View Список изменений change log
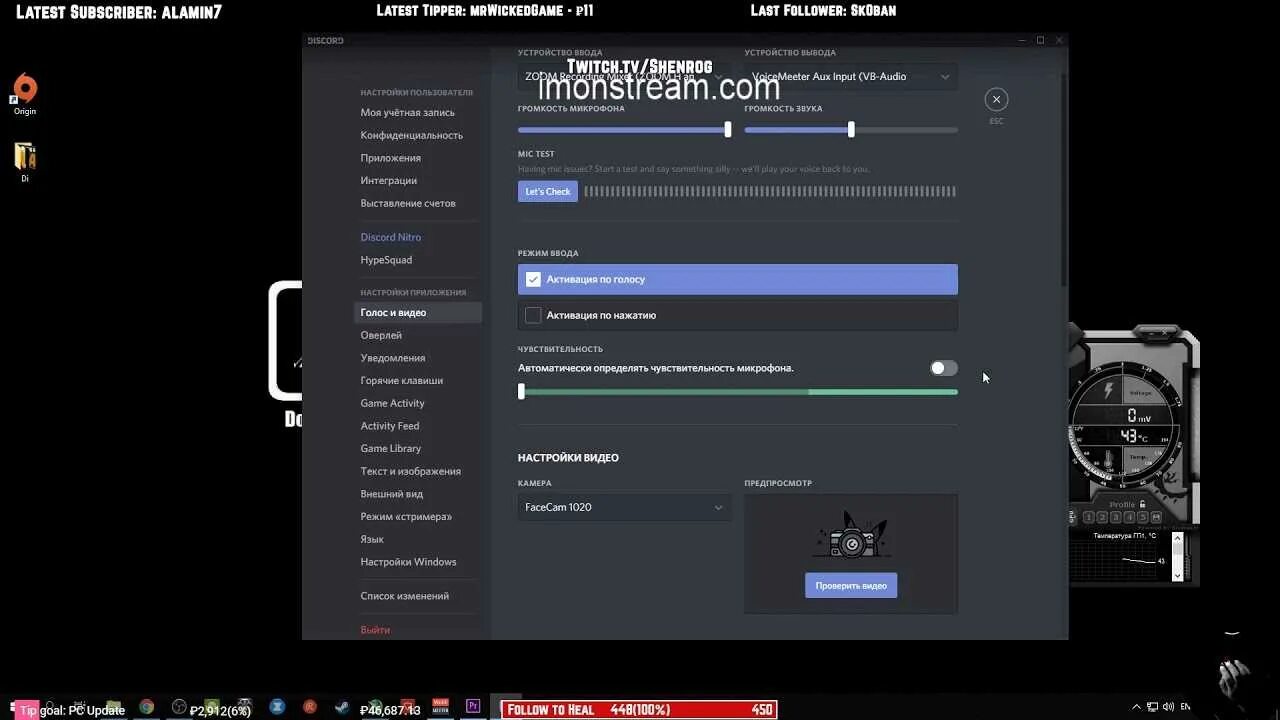1280x720 pixels. (405, 596)
